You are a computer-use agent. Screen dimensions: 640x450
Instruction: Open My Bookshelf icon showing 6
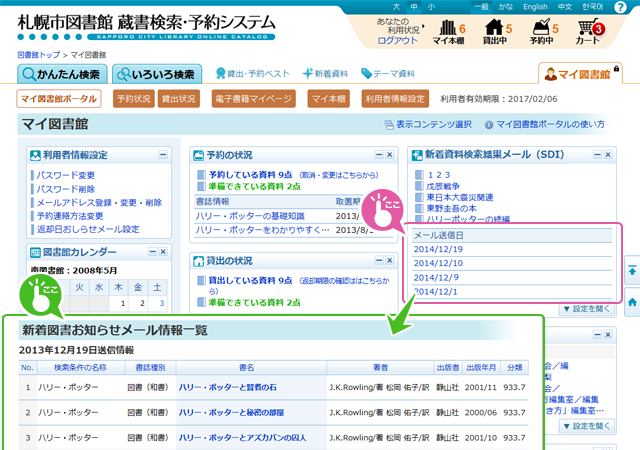pyautogui.click(x=449, y=32)
